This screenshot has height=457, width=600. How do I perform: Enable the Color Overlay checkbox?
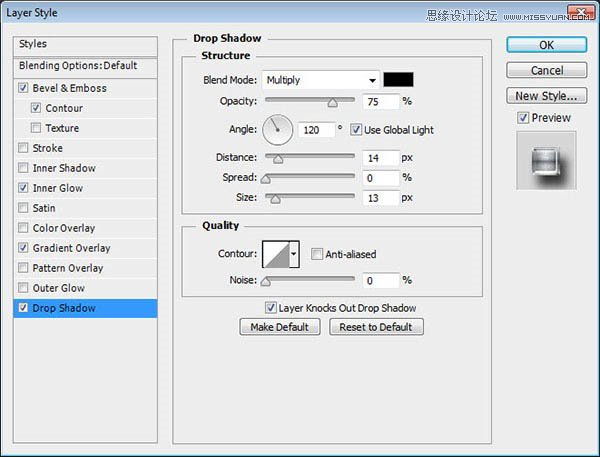tap(23, 228)
